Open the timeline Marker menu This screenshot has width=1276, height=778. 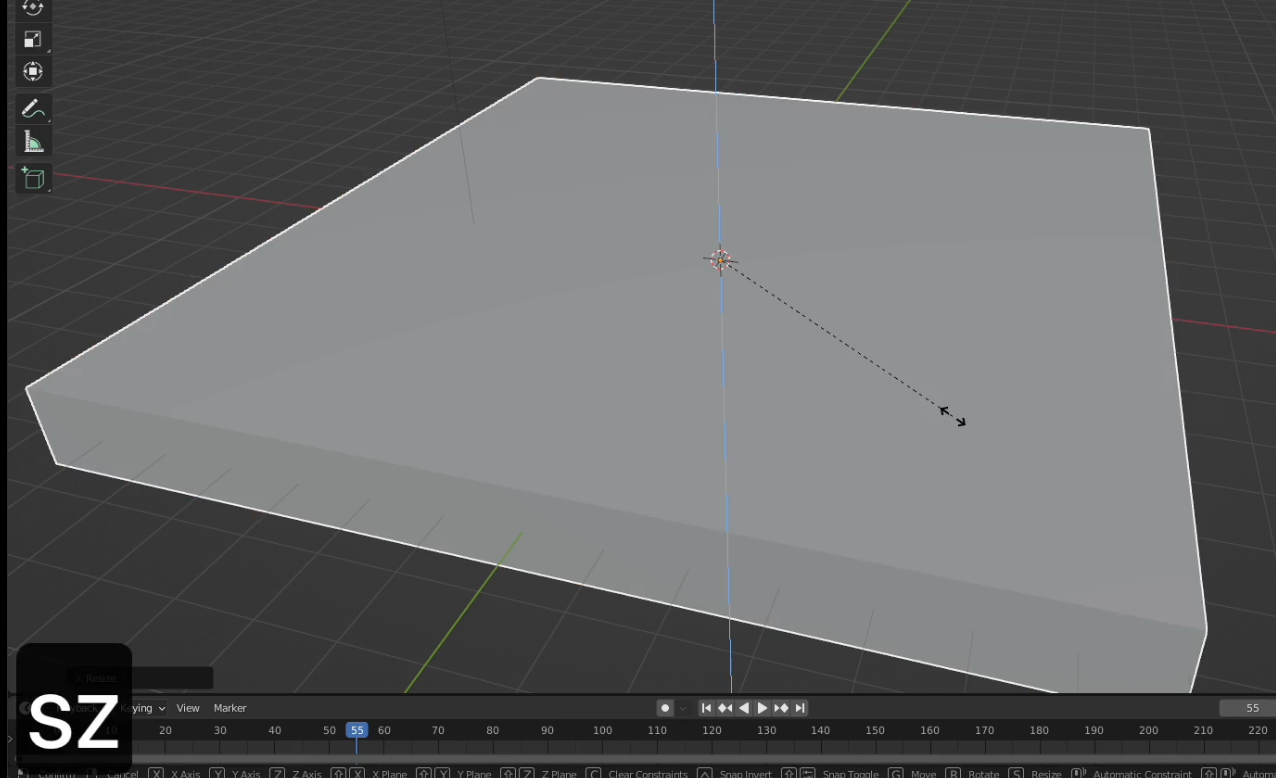[230, 708]
